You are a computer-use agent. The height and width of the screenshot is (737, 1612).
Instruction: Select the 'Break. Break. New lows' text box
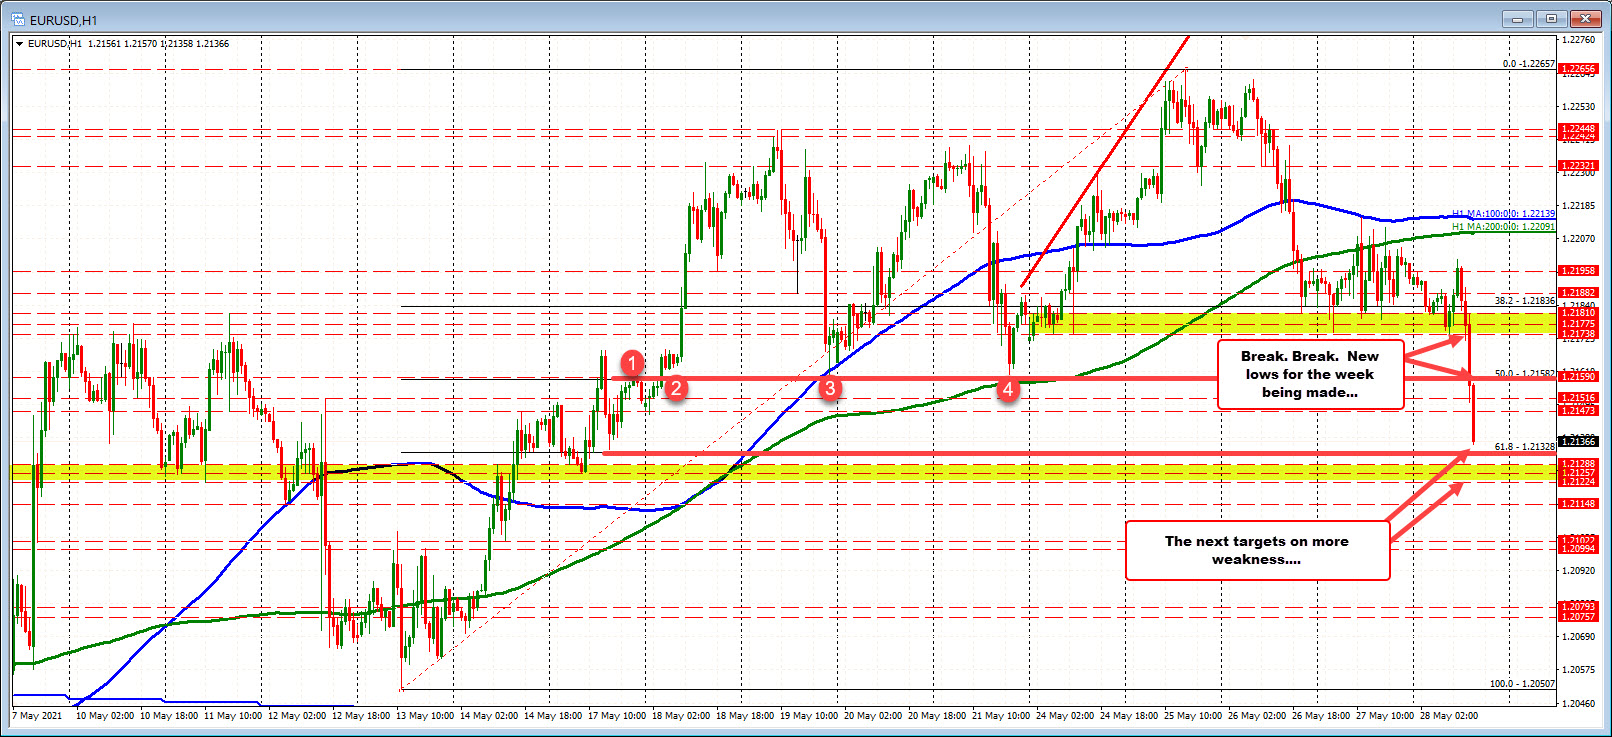coord(1309,374)
